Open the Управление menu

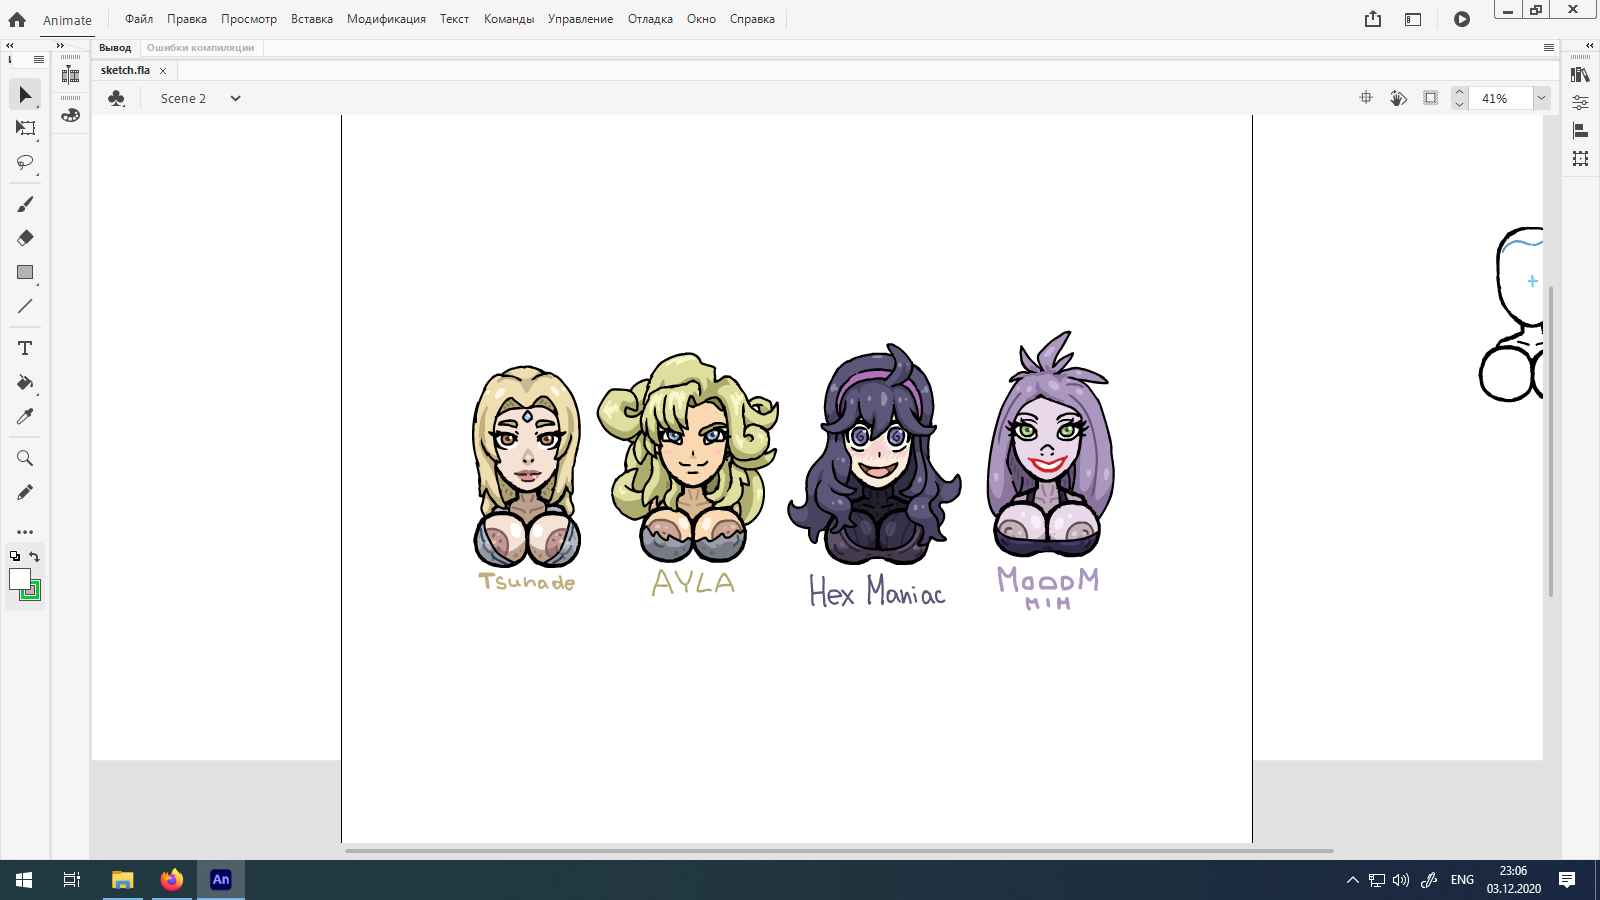tap(580, 19)
